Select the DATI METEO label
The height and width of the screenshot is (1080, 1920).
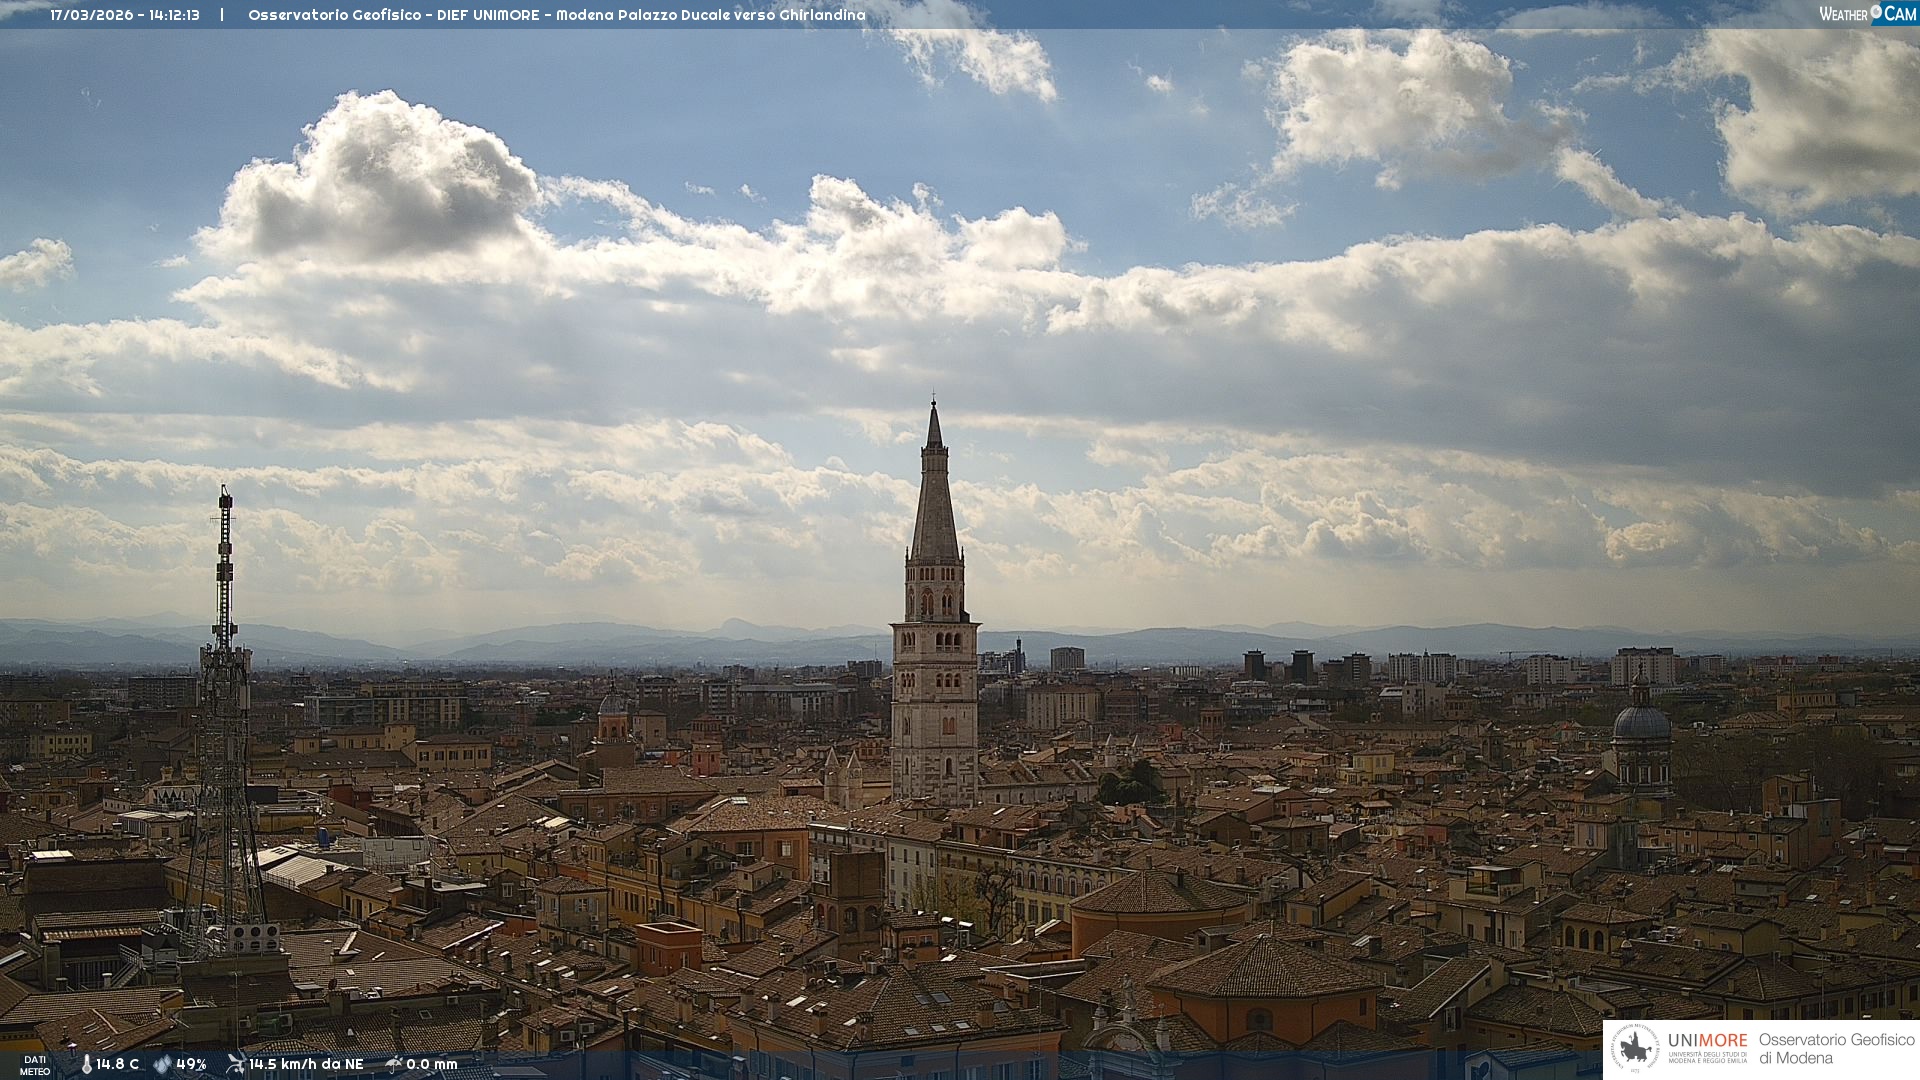click(35, 1065)
